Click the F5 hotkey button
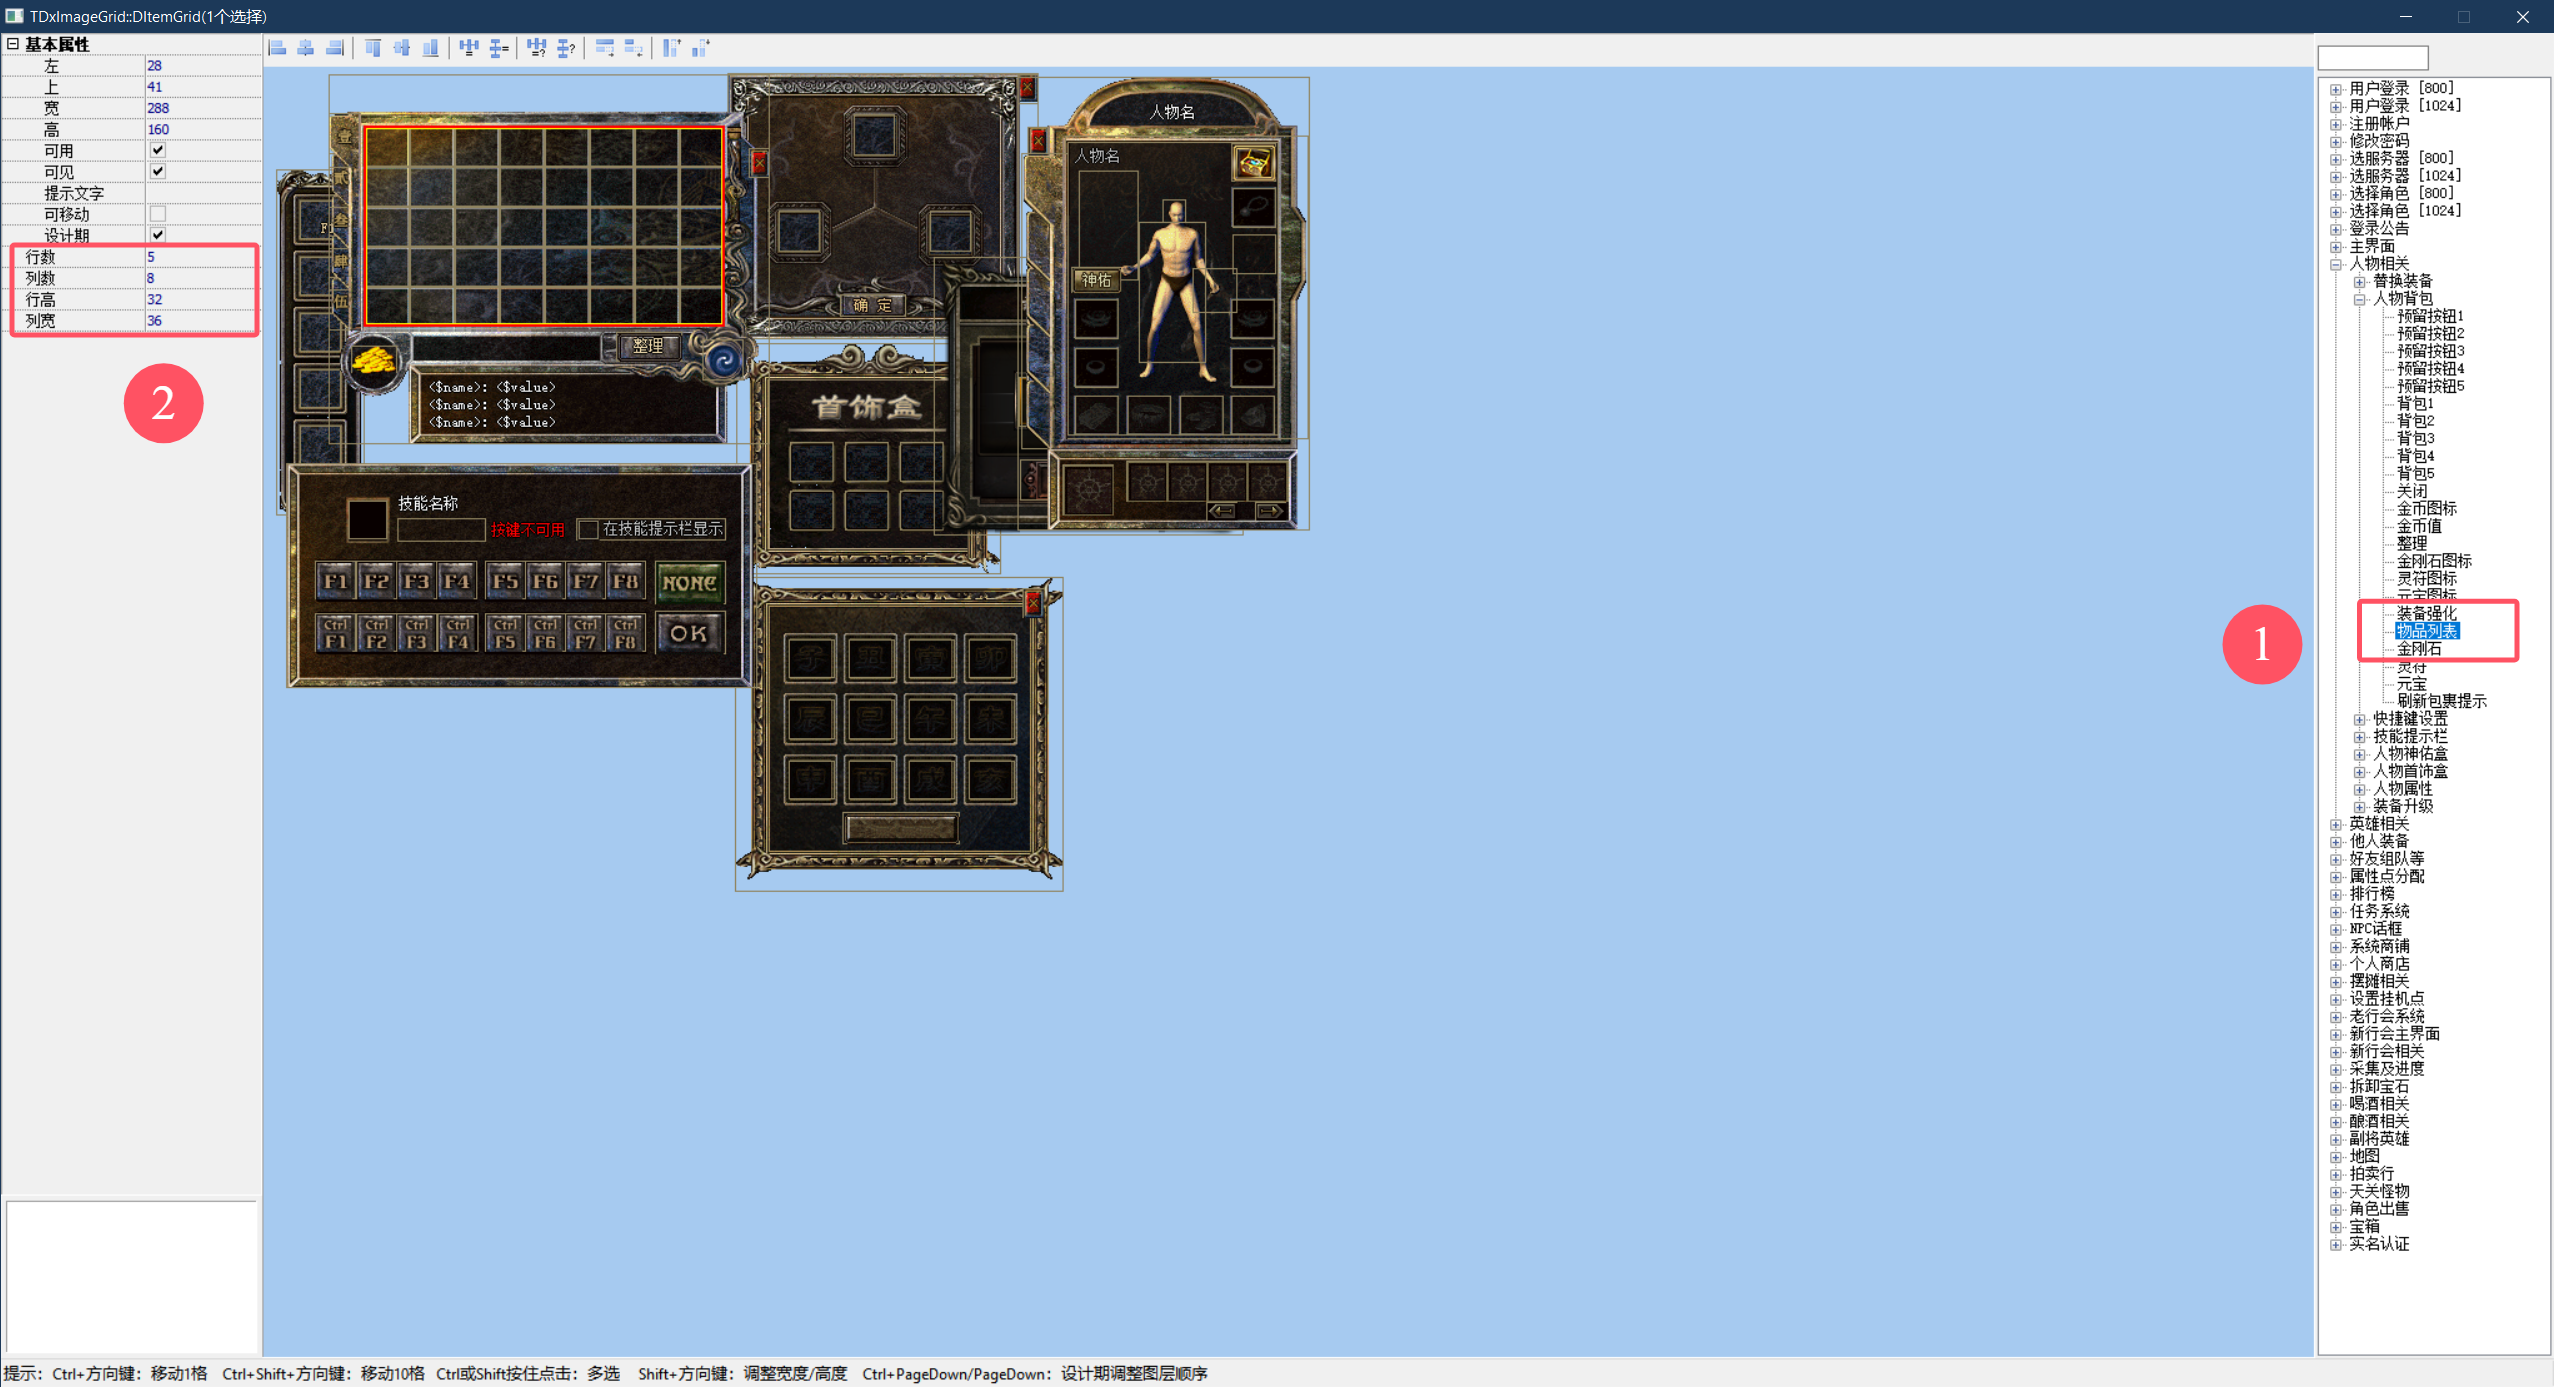 [x=505, y=581]
